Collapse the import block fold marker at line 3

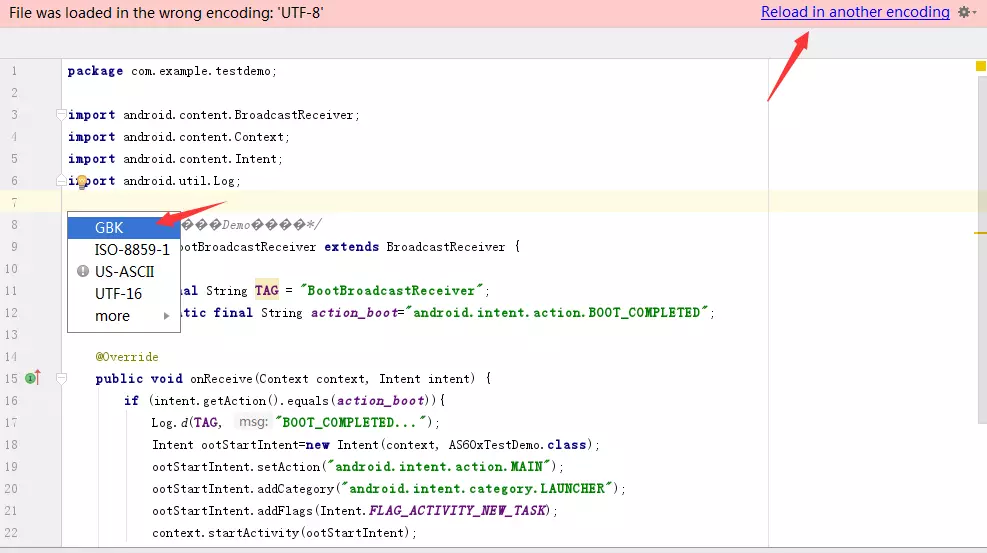[x=61, y=115]
